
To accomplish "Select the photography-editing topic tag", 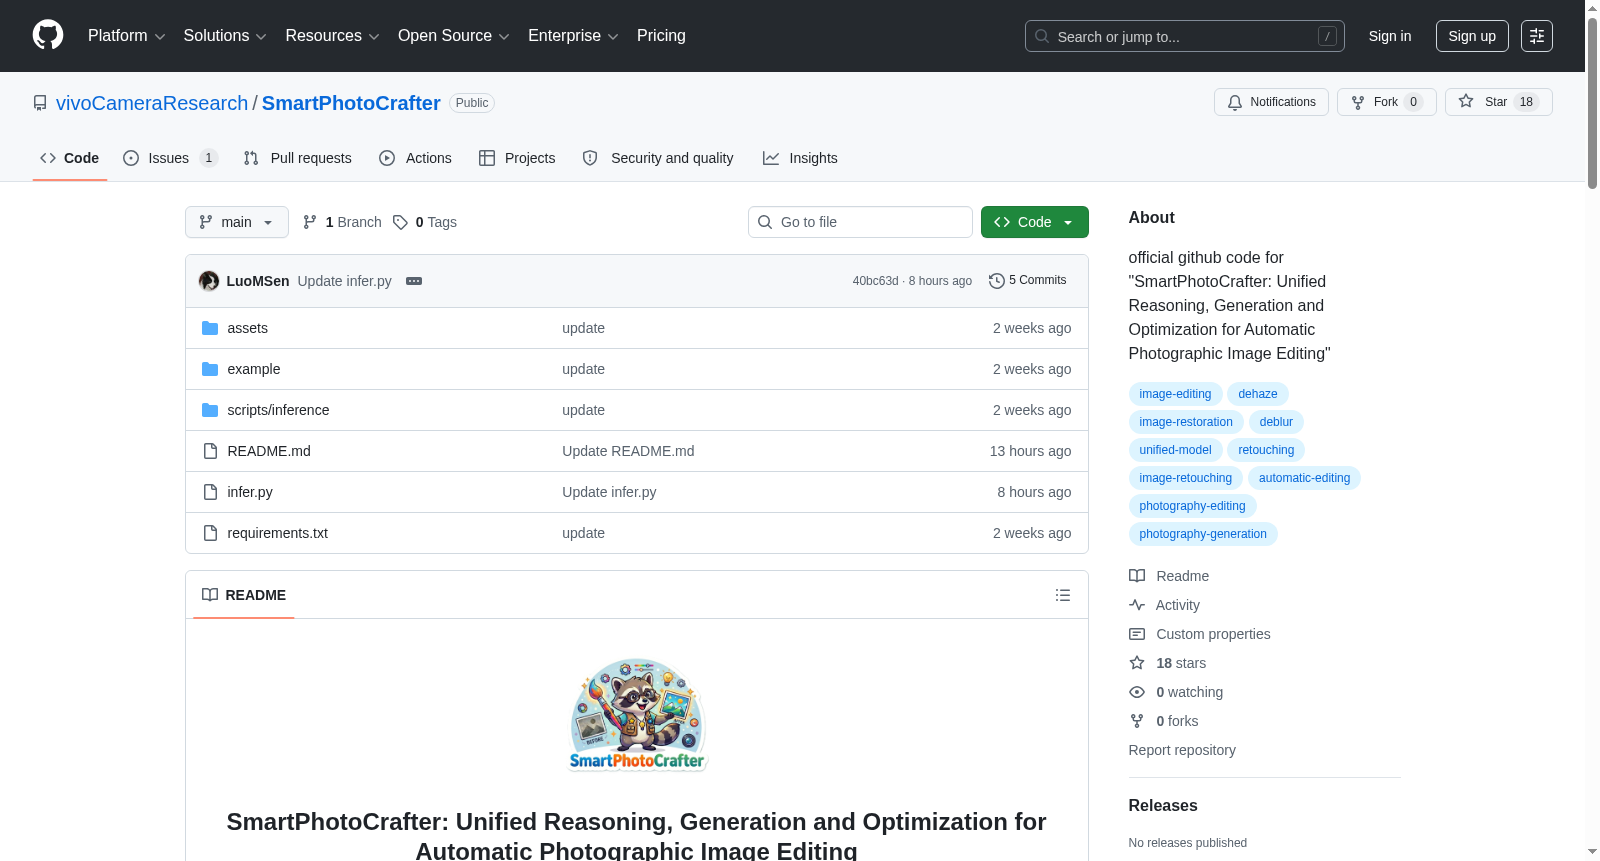I will (x=1192, y=506).
